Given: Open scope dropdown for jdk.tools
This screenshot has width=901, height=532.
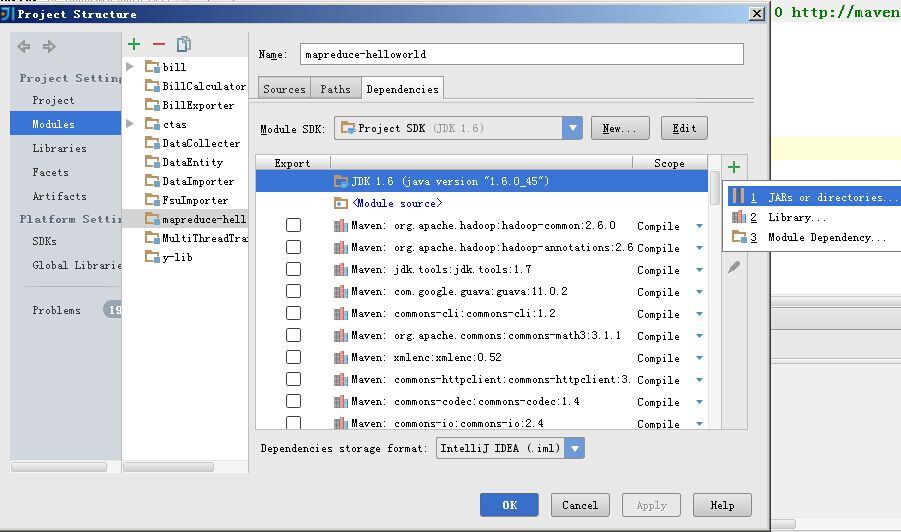Looking at the screenshot, I should coord(699,270).
